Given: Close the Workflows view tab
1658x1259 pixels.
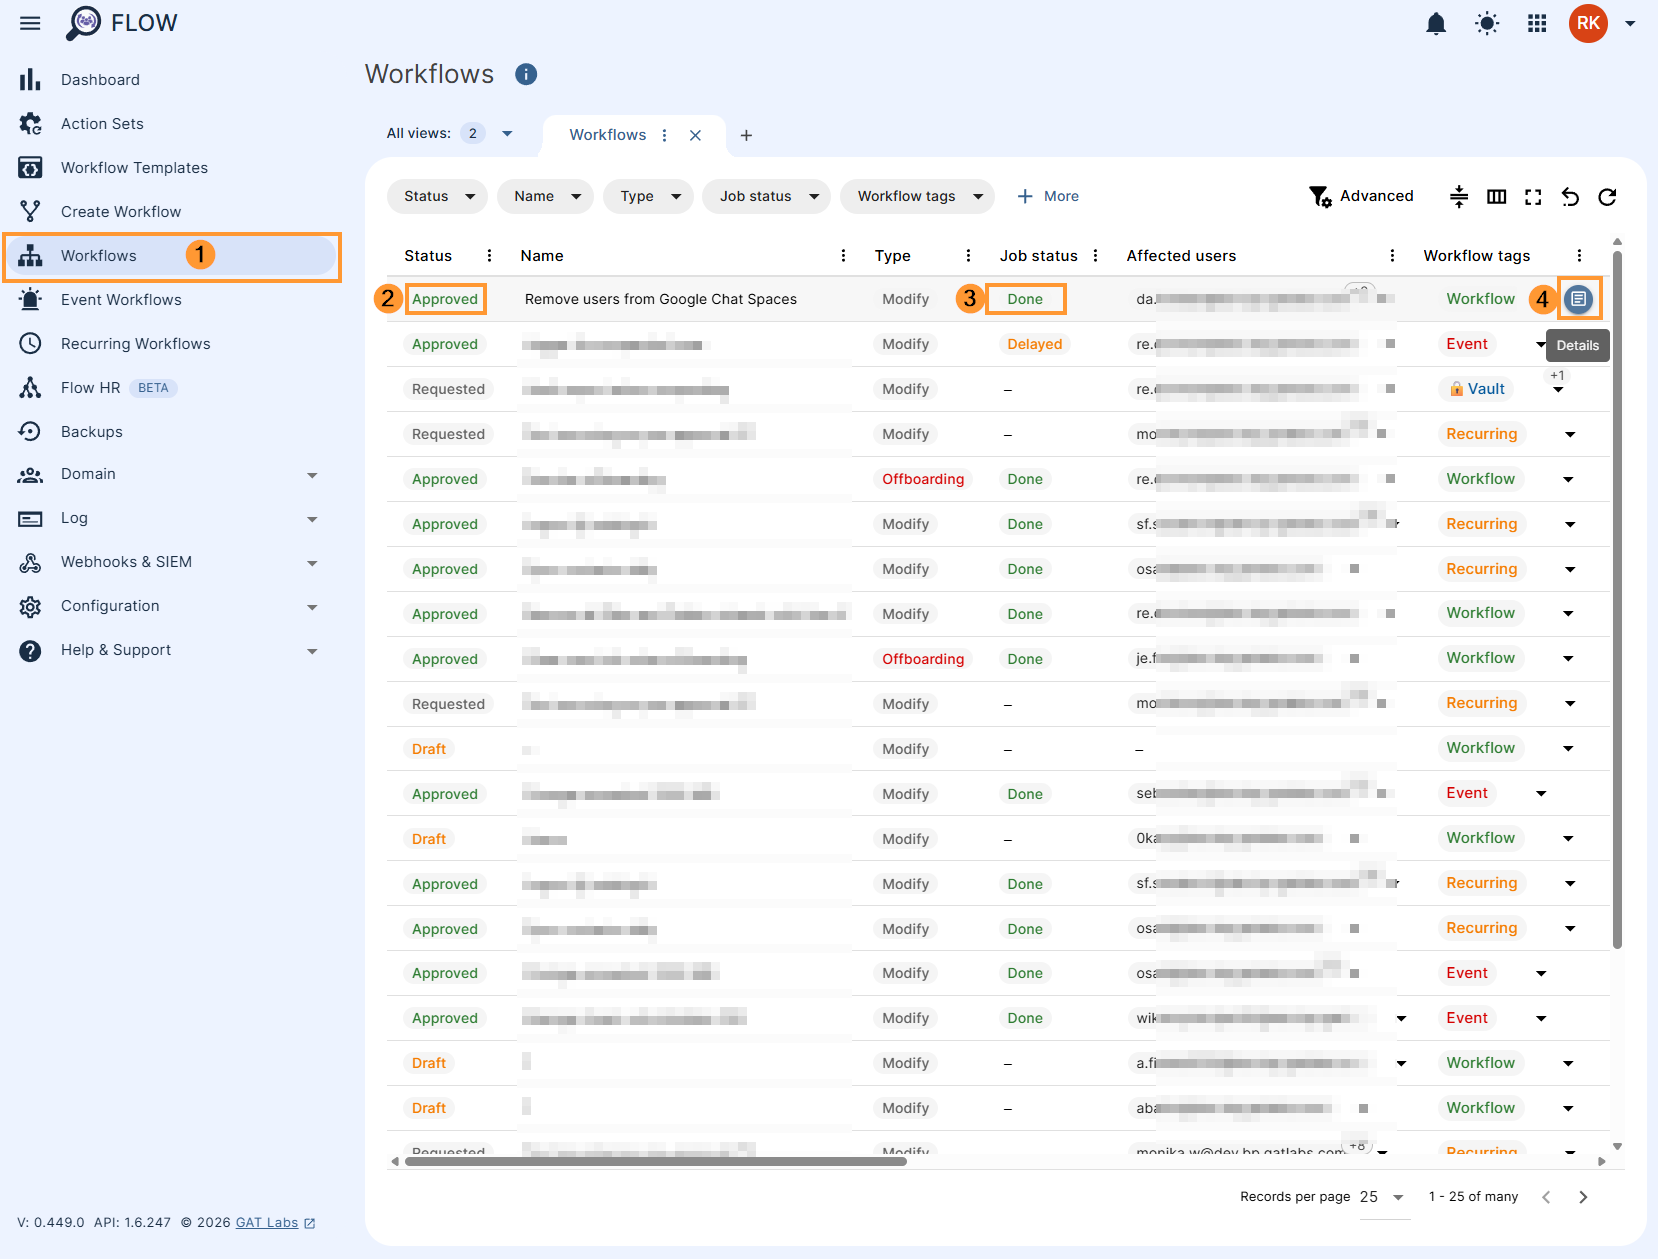Looking at the screenshot, I should pyautogui.click(x=695, y=135).
